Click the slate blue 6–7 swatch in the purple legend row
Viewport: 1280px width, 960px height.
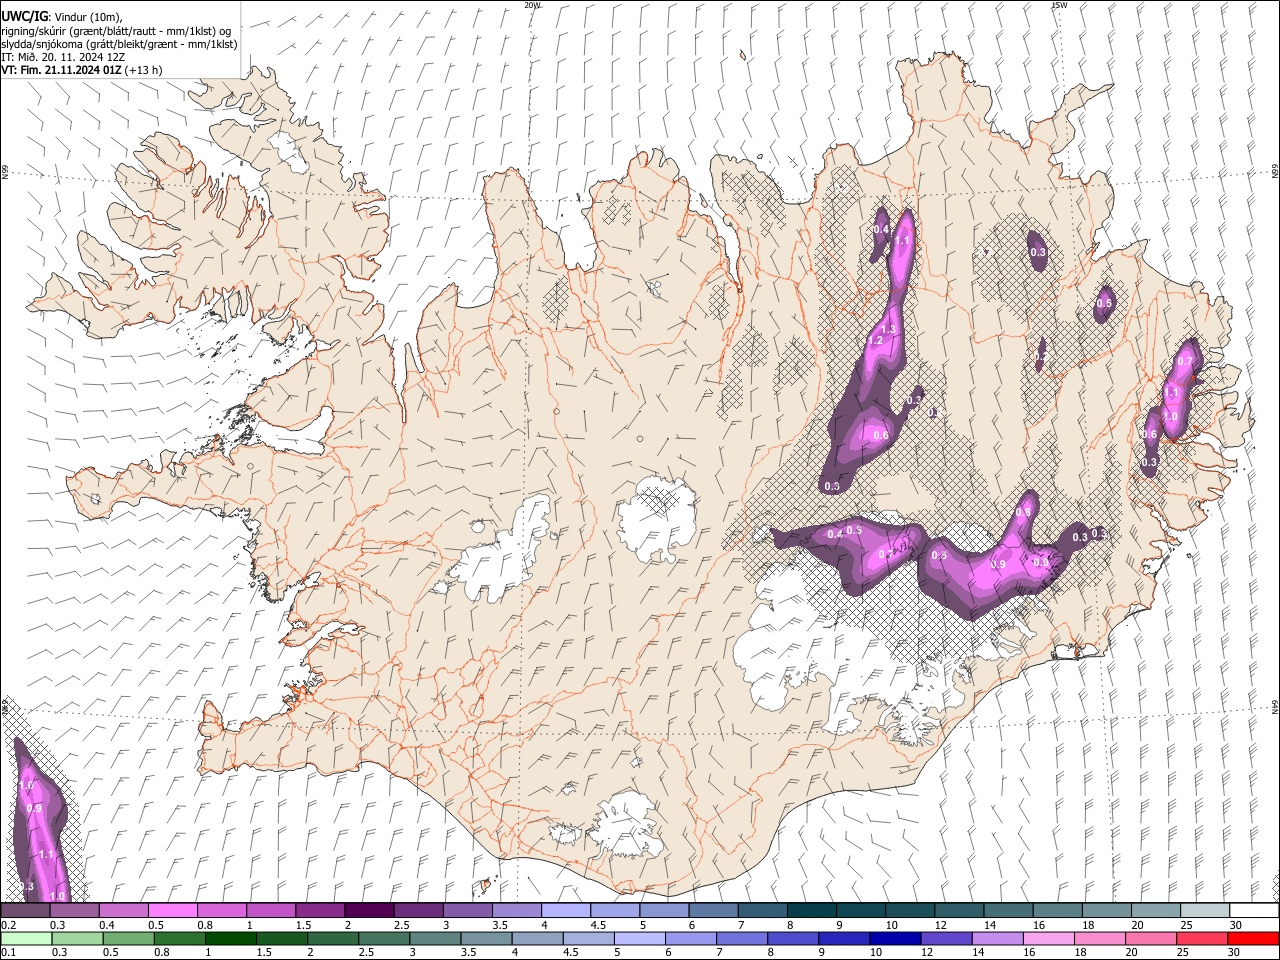(713, 911)
